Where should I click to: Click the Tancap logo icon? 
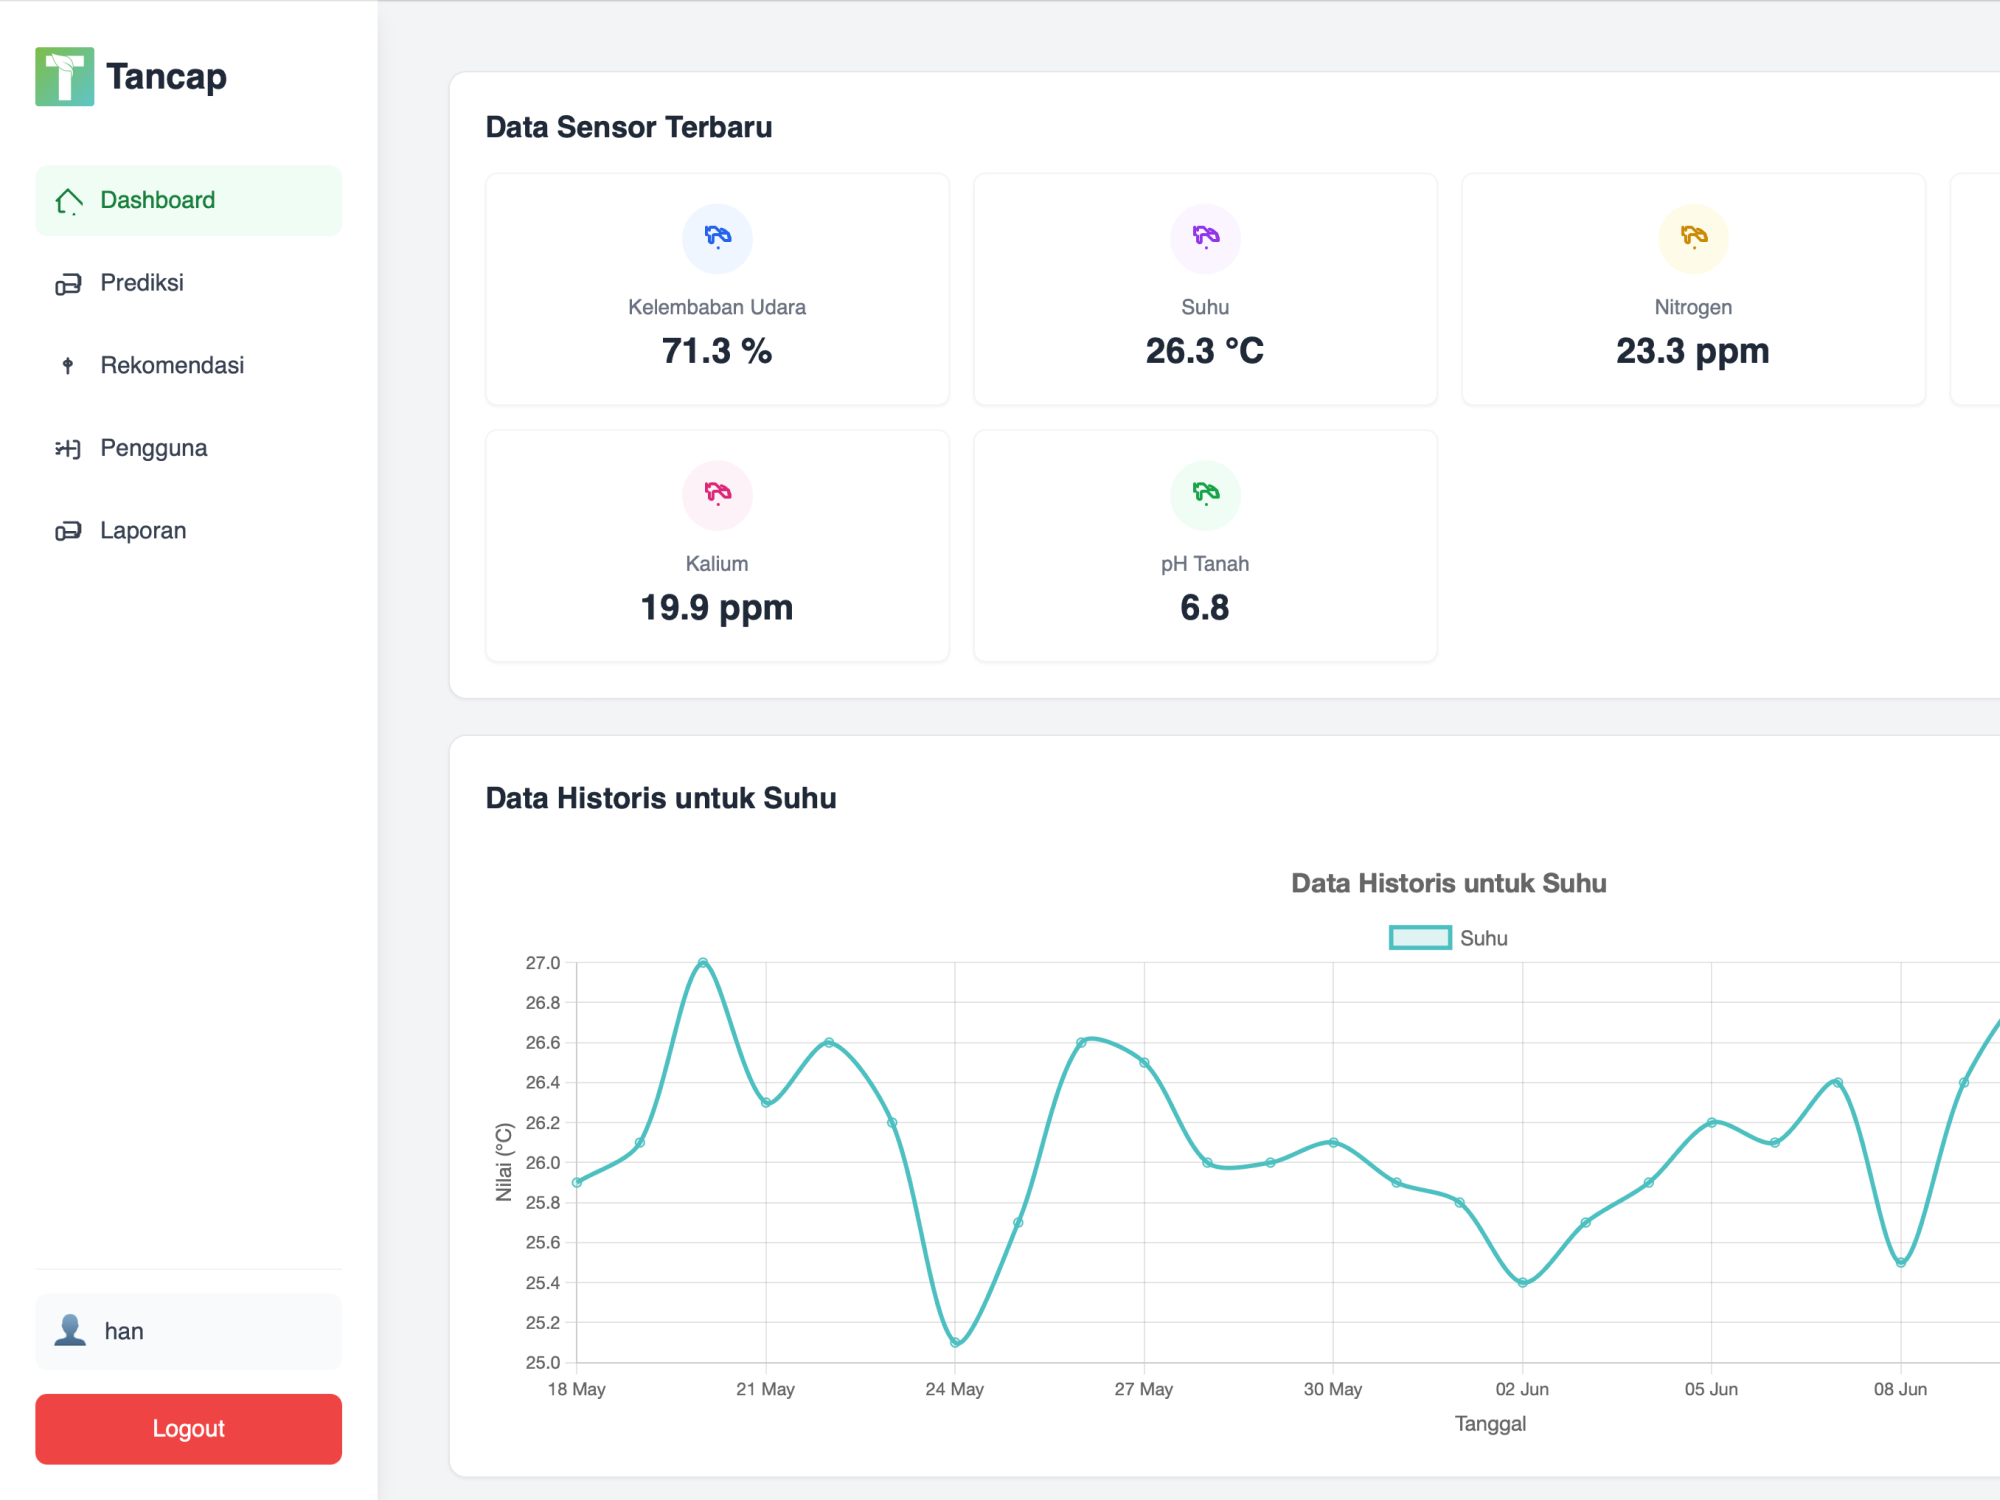(x=65, y=76)
